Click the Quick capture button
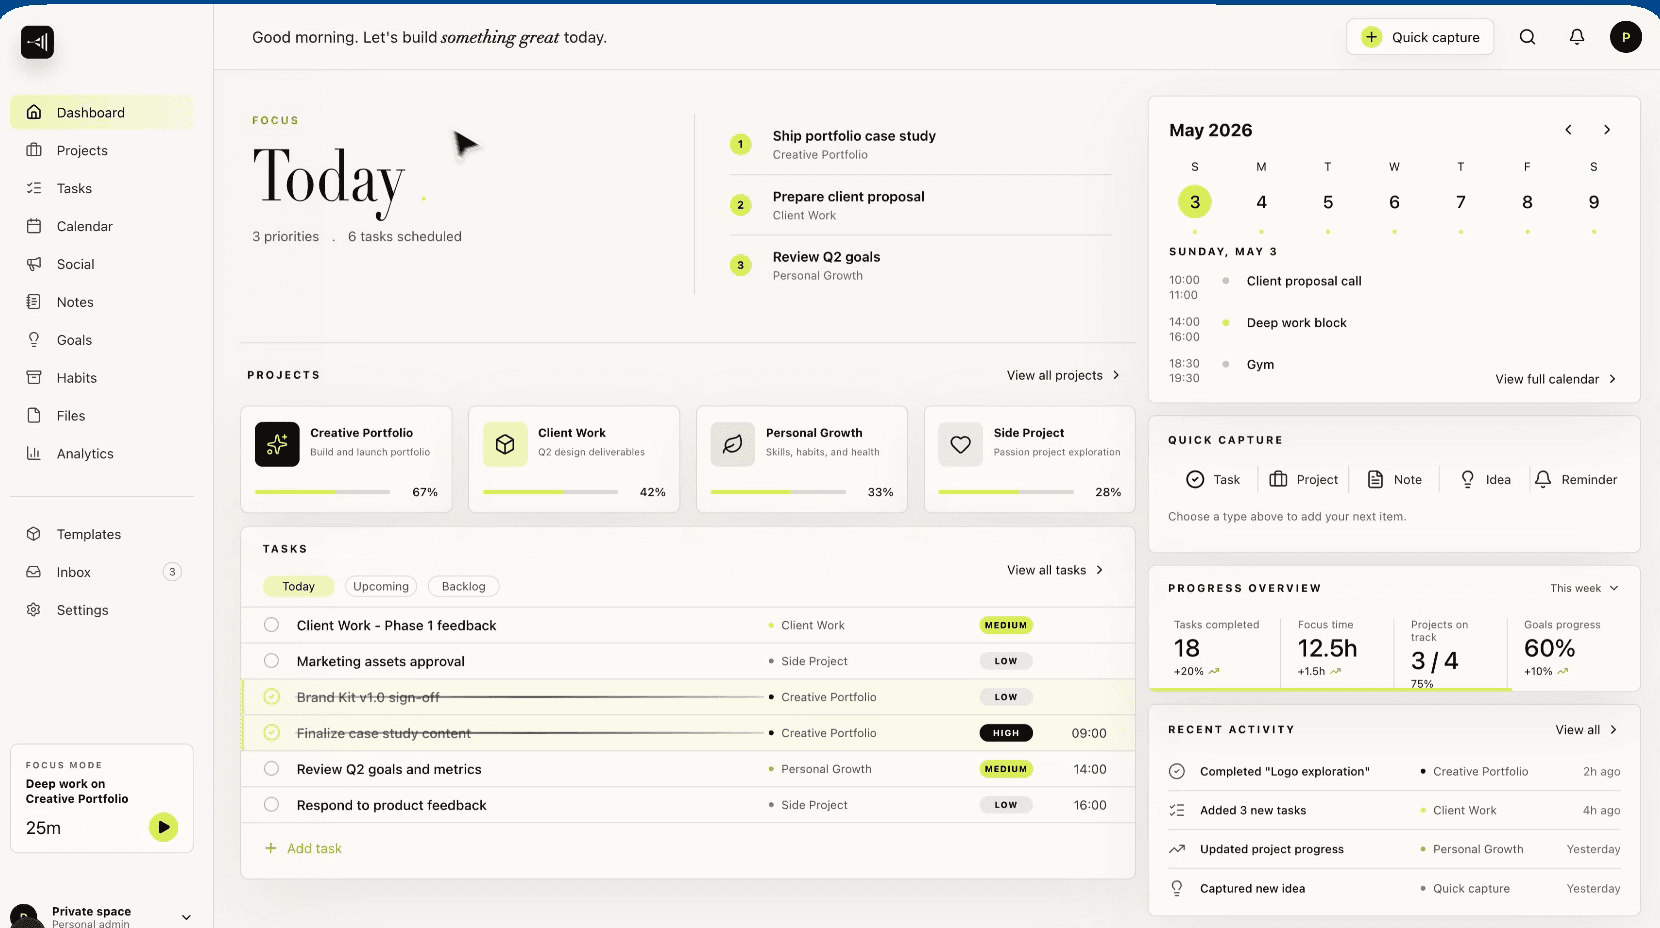1660x928 pixels. coord(1420,37)
